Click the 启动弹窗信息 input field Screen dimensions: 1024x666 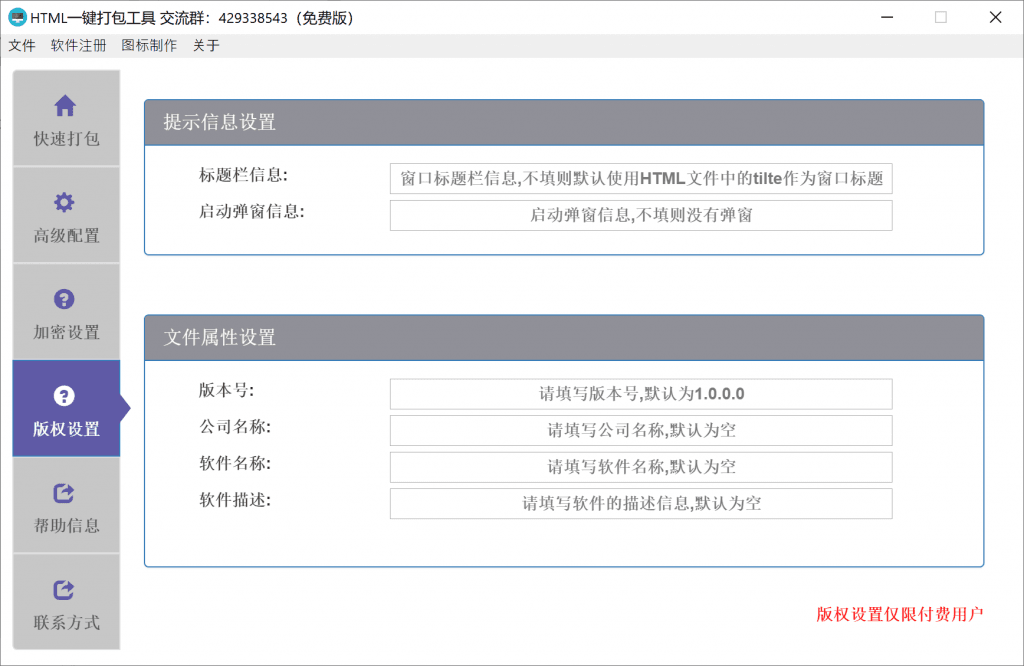point(640,215)
